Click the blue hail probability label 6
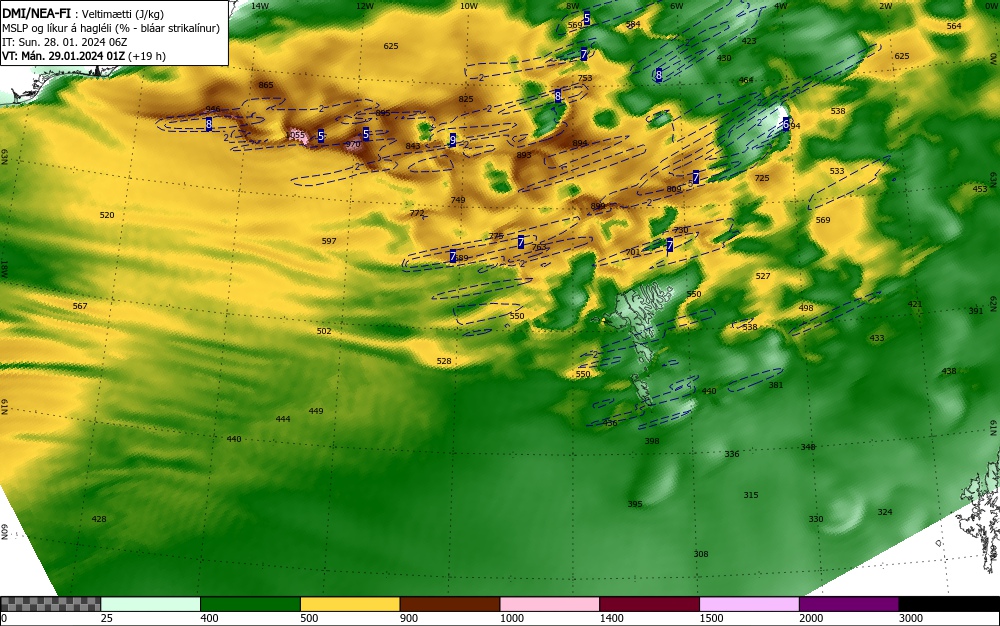The image size is (1000, 626). point(786,124)
